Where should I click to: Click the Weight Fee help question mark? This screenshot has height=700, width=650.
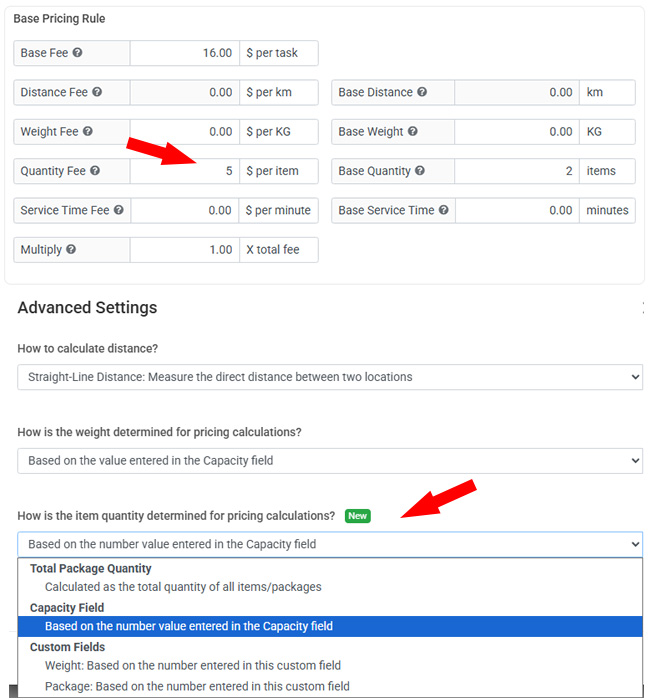(x=88, y=131)
